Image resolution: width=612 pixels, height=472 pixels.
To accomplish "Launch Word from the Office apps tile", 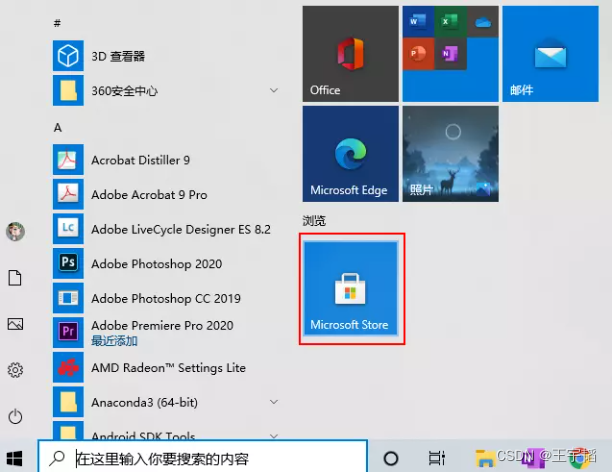I will click(x=418, y=21).
